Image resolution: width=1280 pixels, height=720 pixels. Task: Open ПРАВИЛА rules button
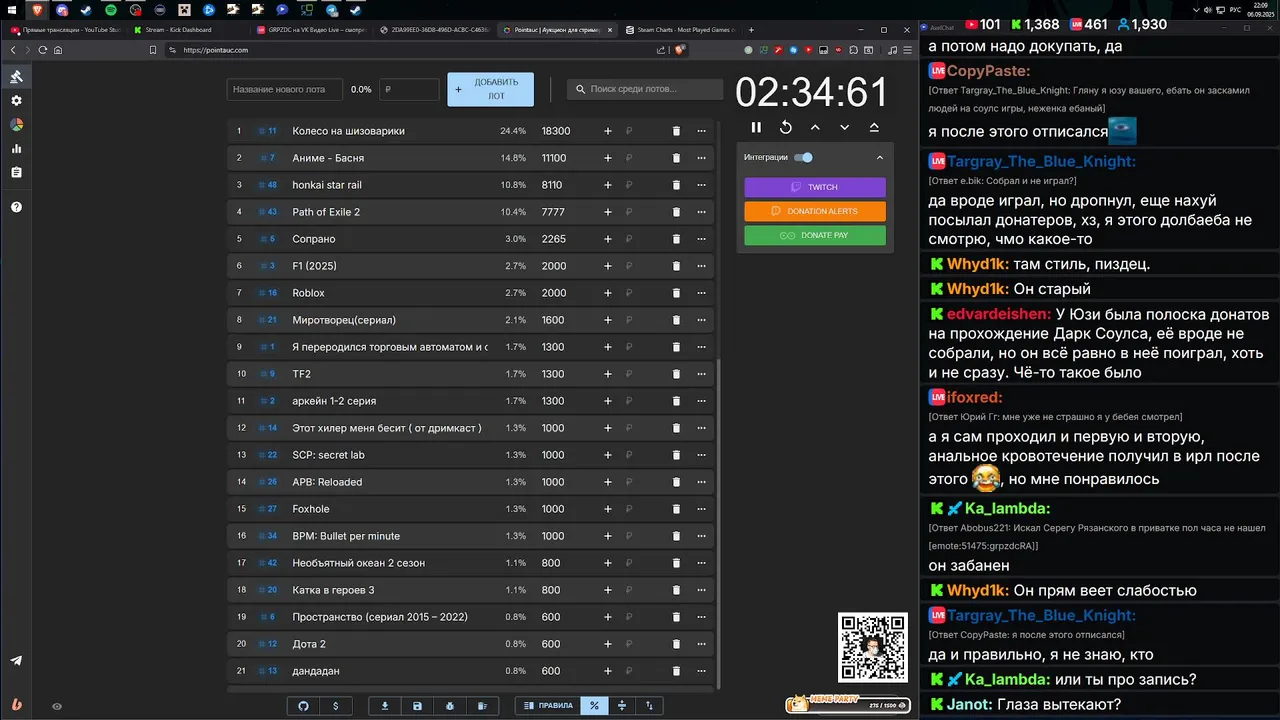pyautogui.click(x=548, y=705)
